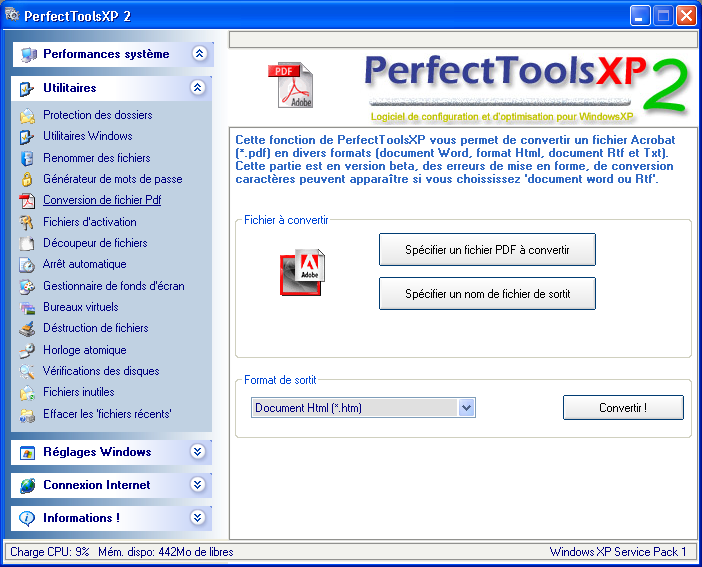Click the Découpeur de fichiers icon
The image size is (702, 567).
27,243
